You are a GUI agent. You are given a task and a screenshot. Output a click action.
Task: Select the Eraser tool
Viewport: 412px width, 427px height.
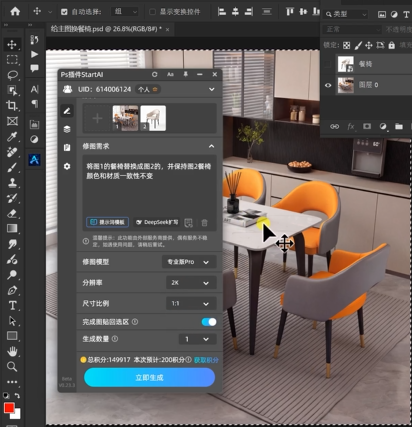[x=12, y=213]
